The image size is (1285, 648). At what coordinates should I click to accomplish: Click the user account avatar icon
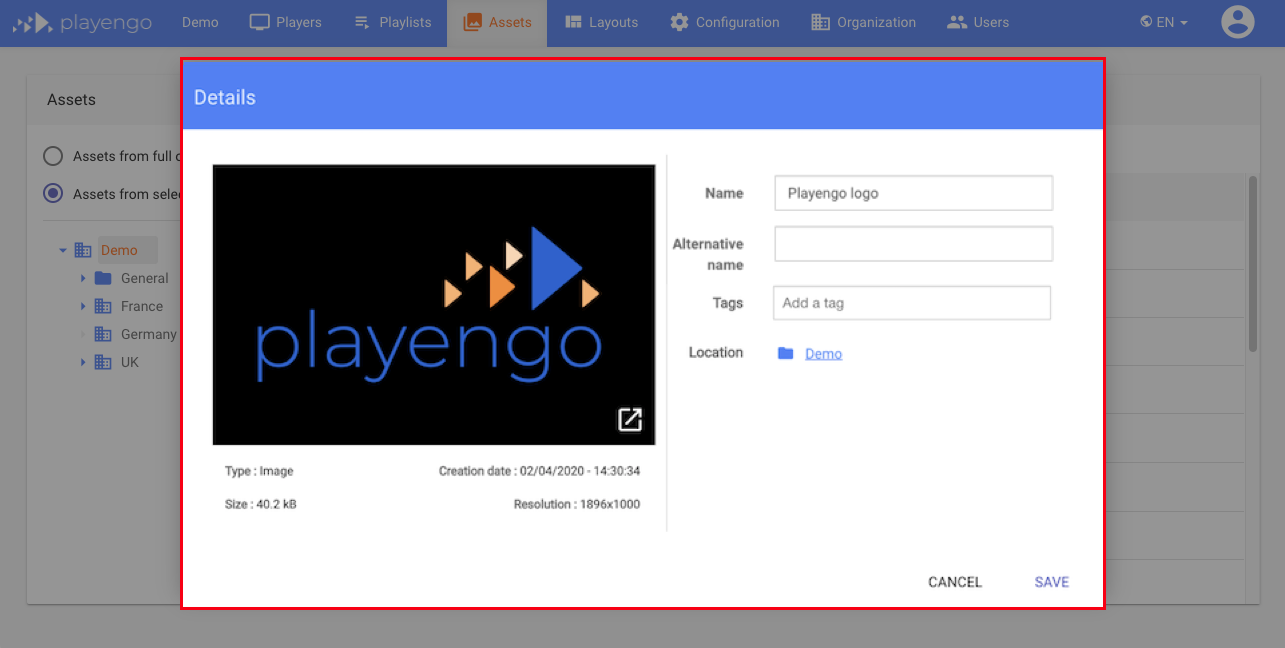tap(1238, 22)
